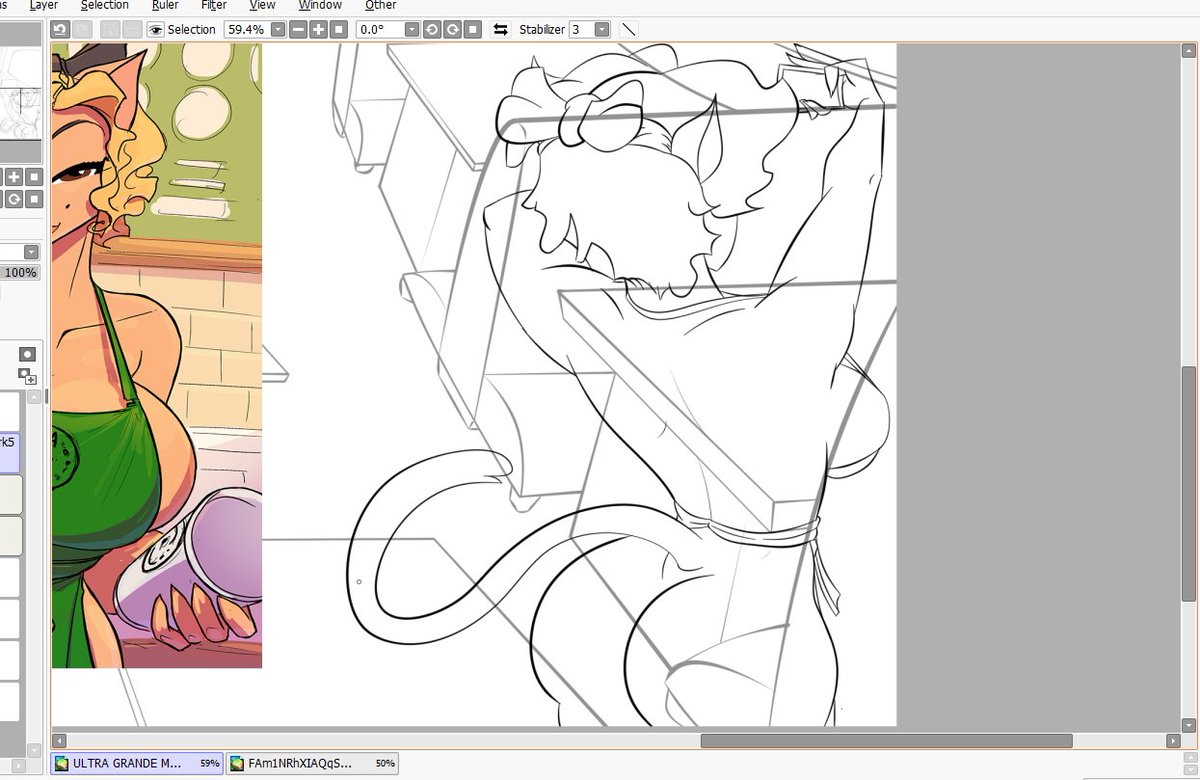1200x780 pixels.
Task: Open the Layer menu
Action: point(44,5)
